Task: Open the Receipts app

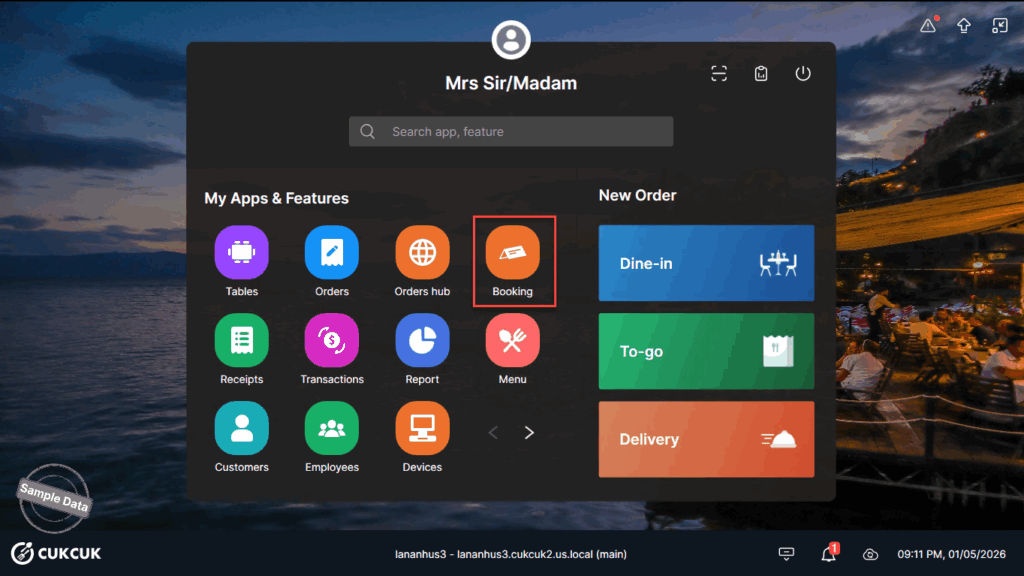Action: (x=241, y=341)
